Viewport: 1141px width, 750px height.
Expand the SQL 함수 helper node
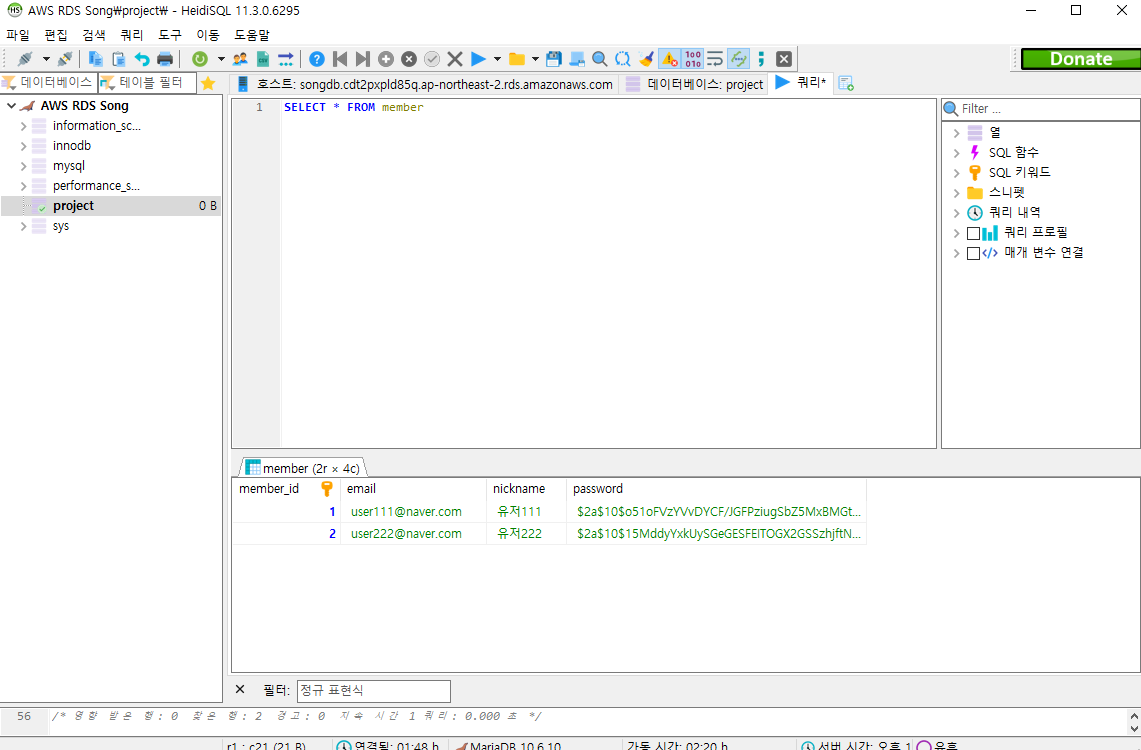pos(956,153)
